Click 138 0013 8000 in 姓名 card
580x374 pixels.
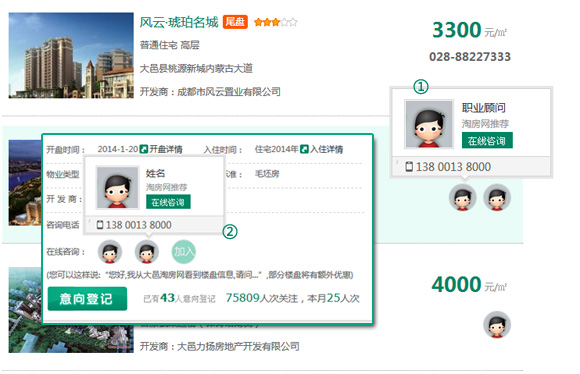point(139,225)
